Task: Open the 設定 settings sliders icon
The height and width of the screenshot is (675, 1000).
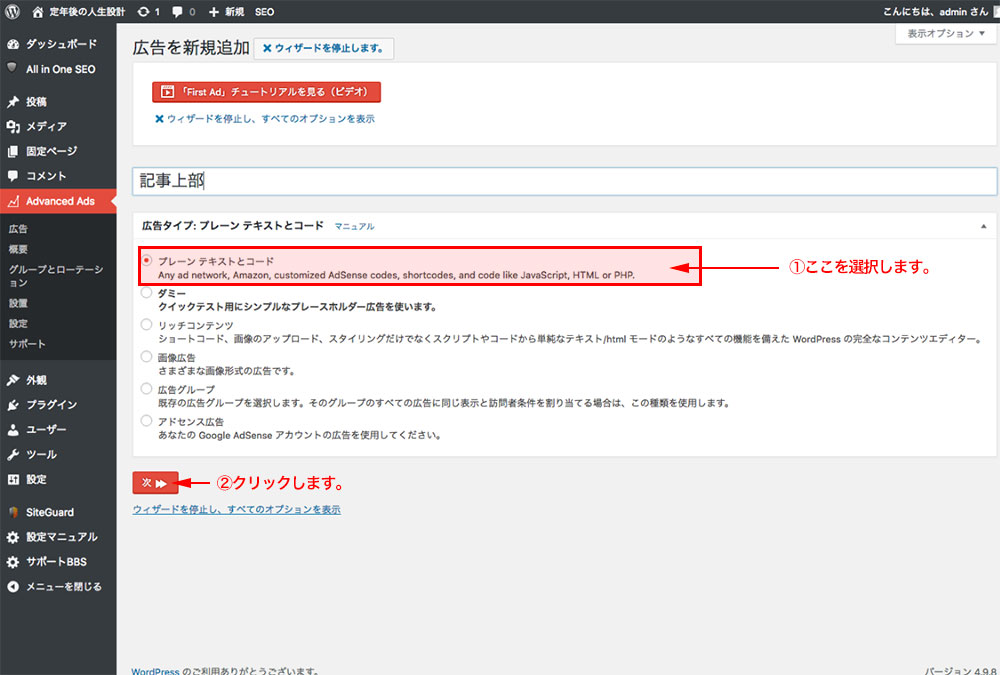Action: tap(13, 479)
